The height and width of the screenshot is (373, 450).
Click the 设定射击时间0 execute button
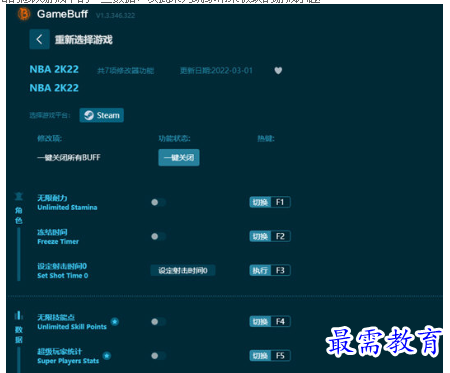[x=183, y=270]
